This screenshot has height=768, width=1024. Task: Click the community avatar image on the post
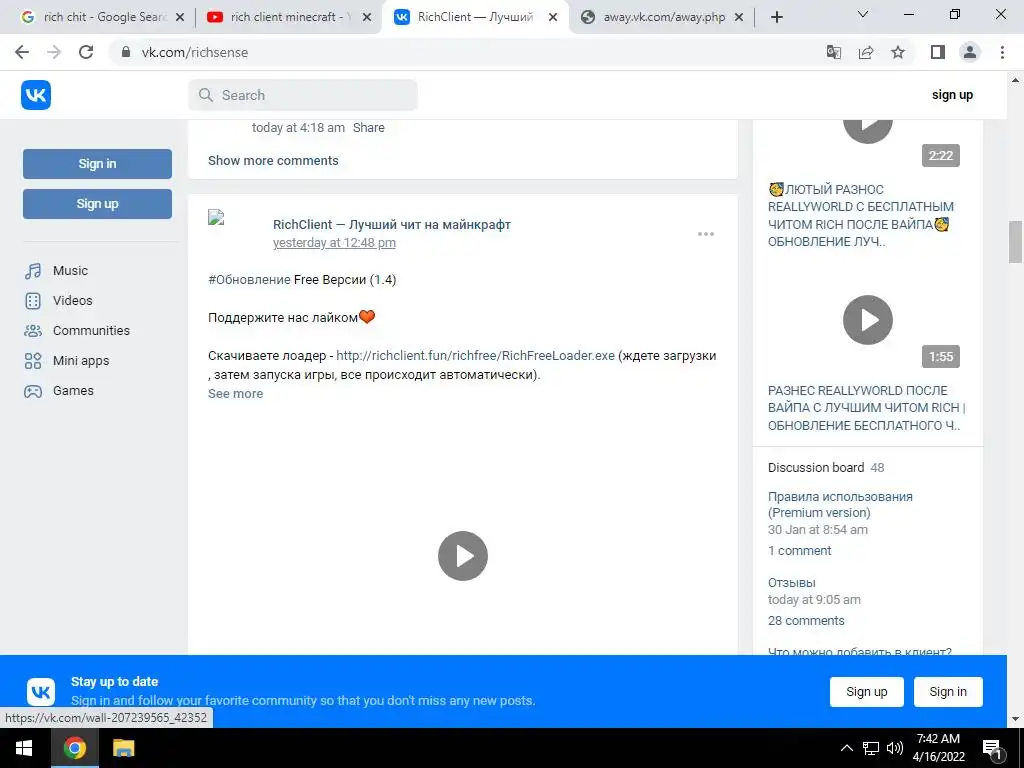[216, 217]
